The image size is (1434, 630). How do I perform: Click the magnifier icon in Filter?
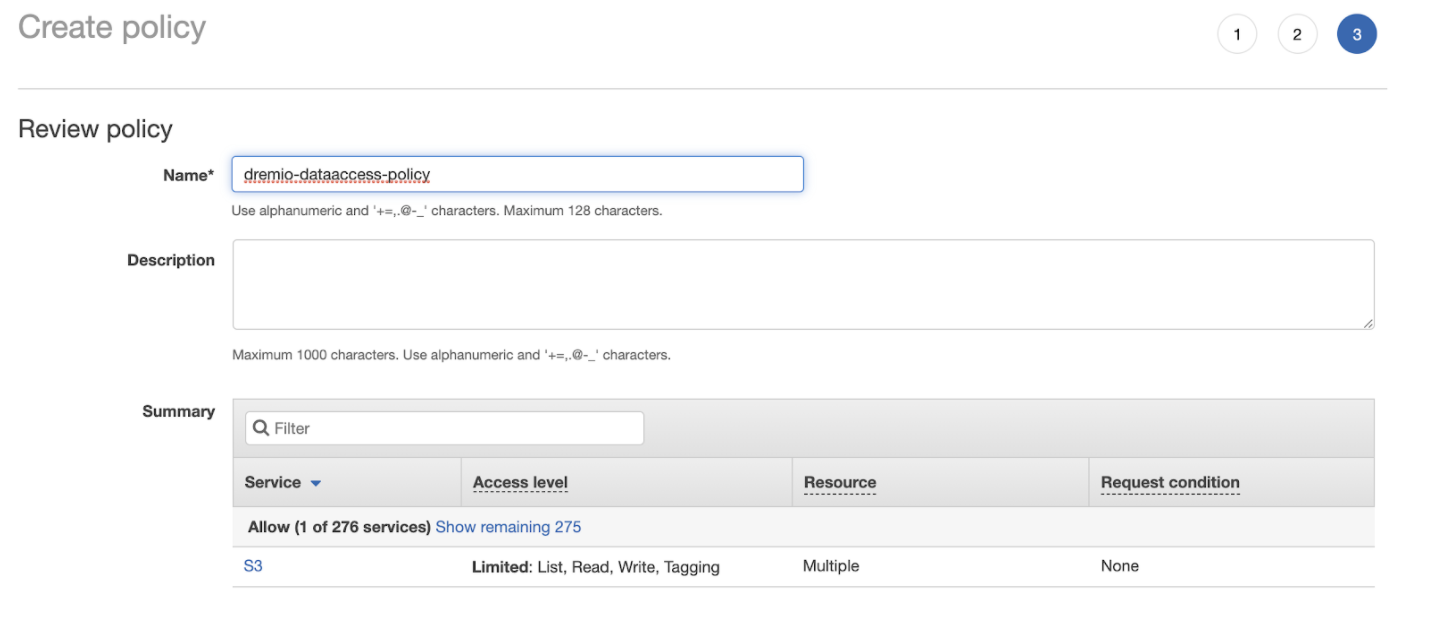(x=261, y=428)
